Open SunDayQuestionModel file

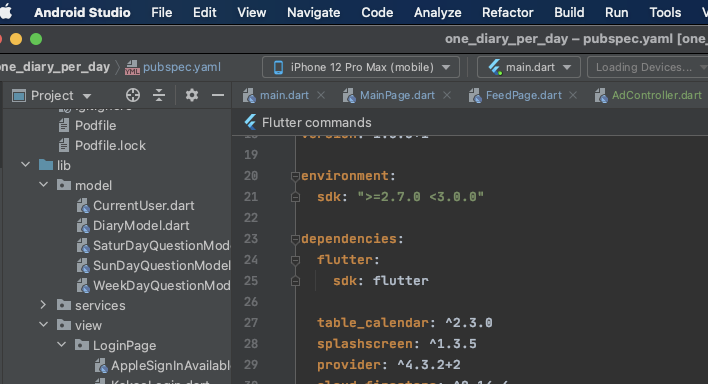coord(162,265)
